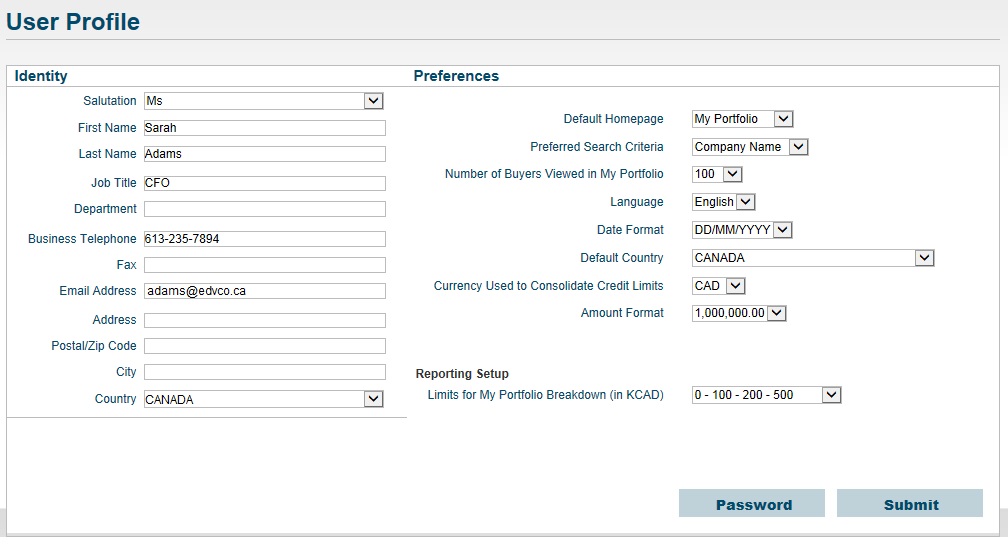This screenshot has height=544, width=1008.
Task: Change the Amount Format dropdown
Action: [x=739, y=313]
